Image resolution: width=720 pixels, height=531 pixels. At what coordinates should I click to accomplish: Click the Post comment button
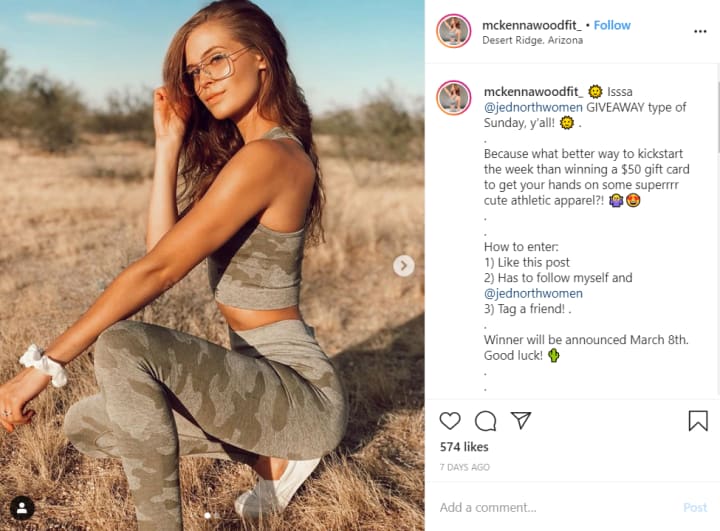pyautogui.click(x=695, y=507)
